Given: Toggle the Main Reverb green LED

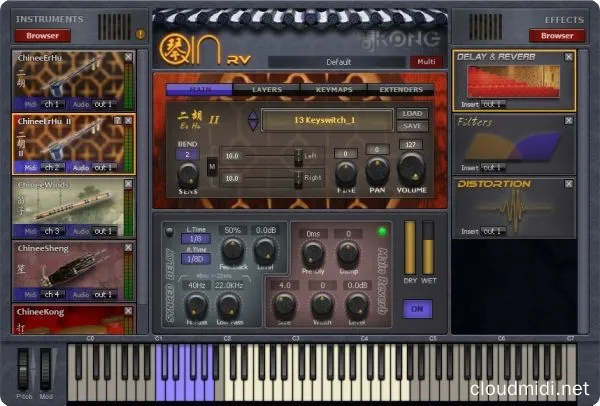Looking at the screenshot, I should click(x=382, y=231).
